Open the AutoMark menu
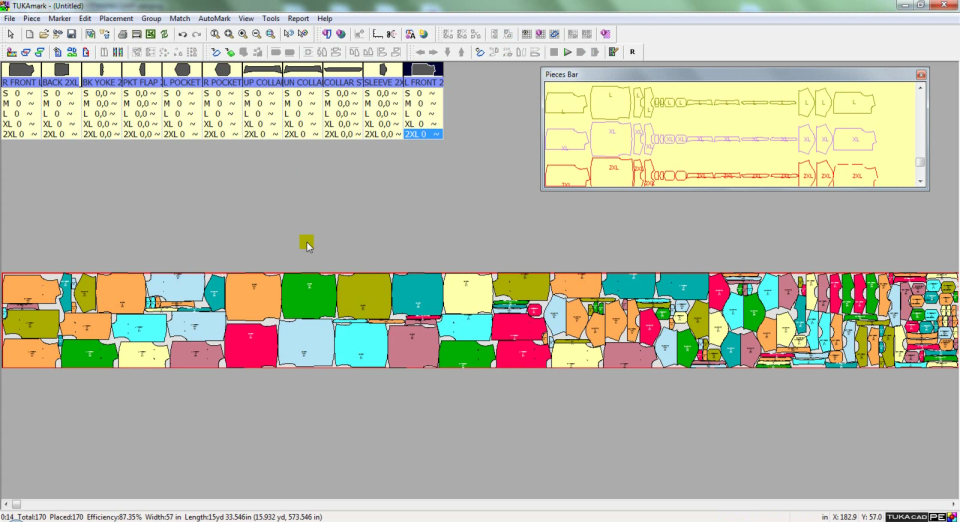Screen dimensions: 960x522 (214, 18)
